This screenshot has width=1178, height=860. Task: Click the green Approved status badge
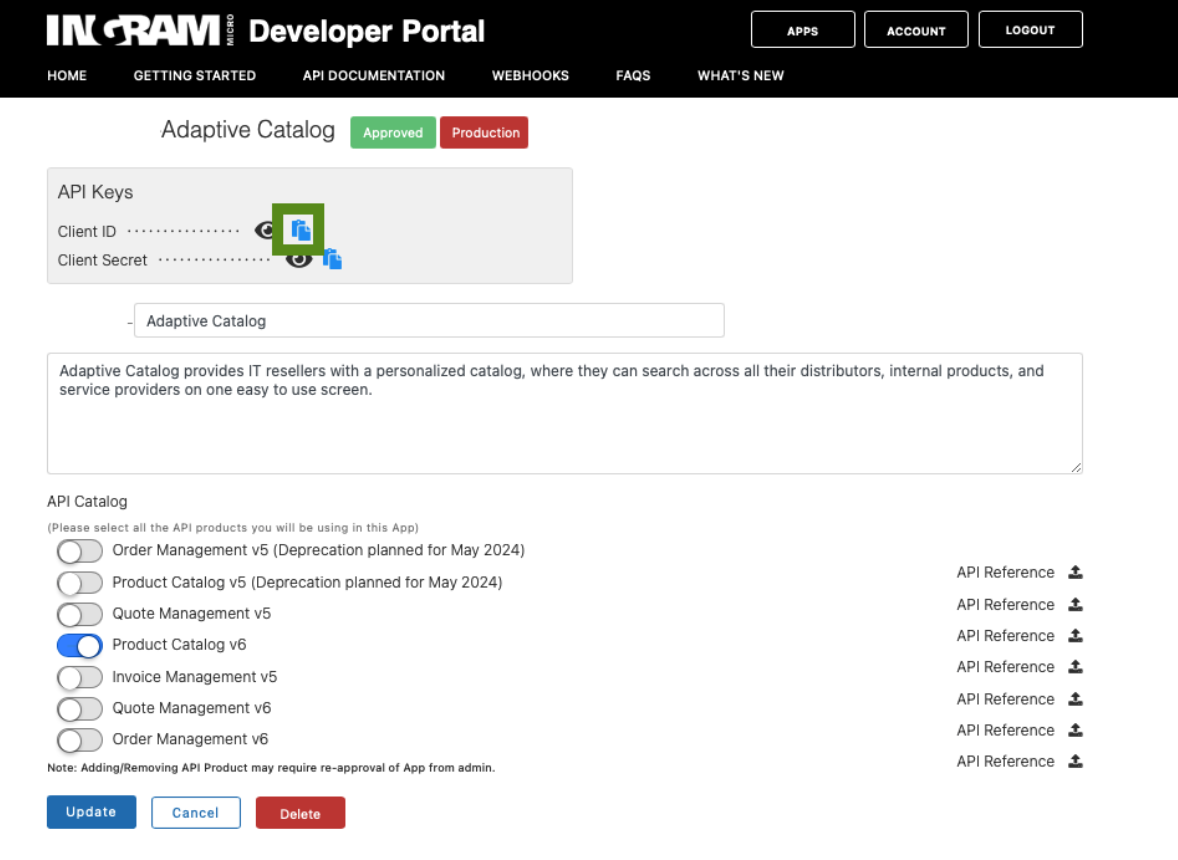coord(393,133)
